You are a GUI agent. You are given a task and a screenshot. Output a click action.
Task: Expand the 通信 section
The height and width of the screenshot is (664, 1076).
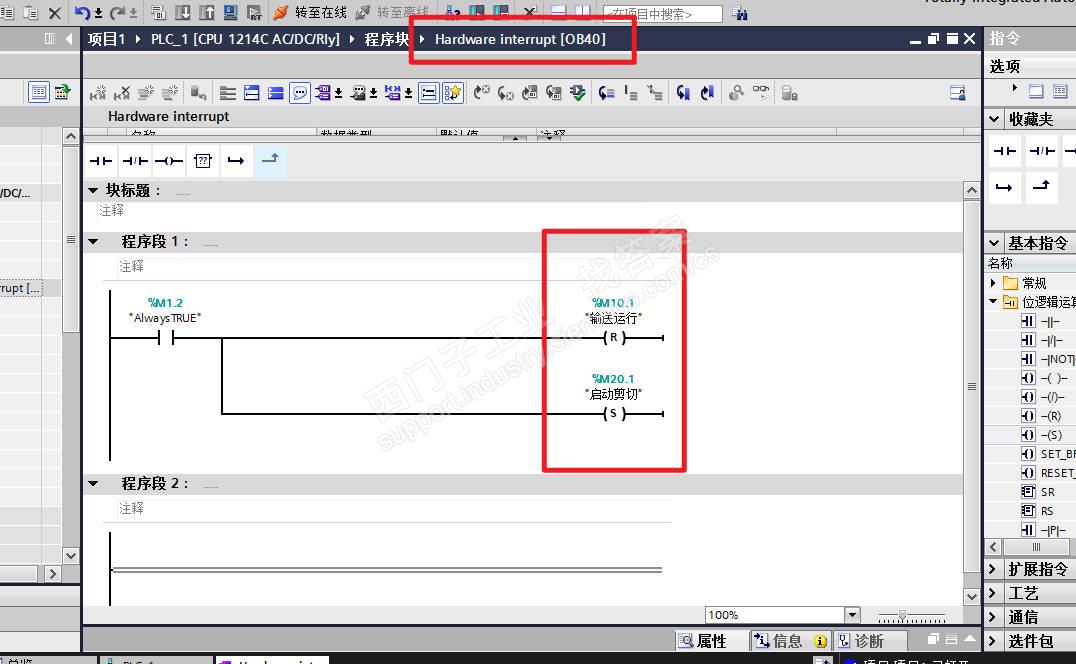993,617
